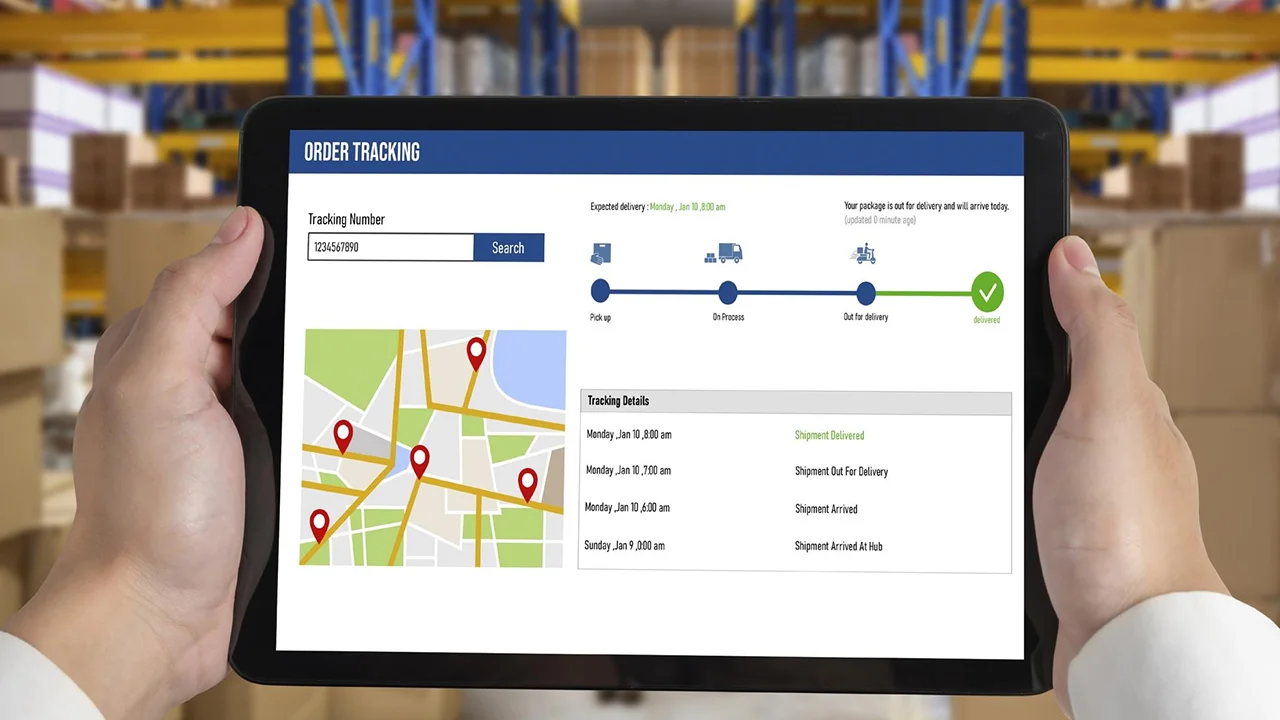Click the delivery truck icon above On Process
The width and height of the screenshot is (1280, 720).
[x=724, y=254]
